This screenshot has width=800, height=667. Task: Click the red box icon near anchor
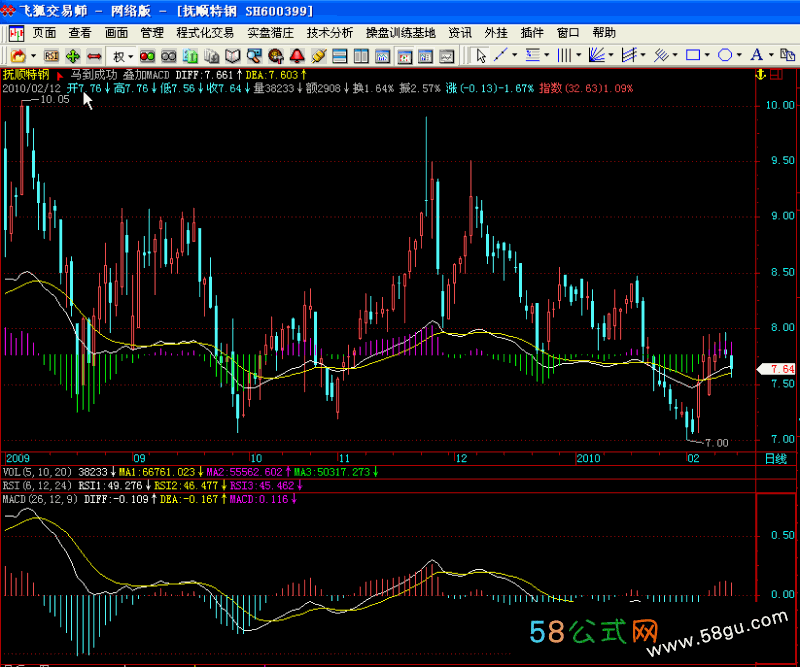(x=777, y=75)
